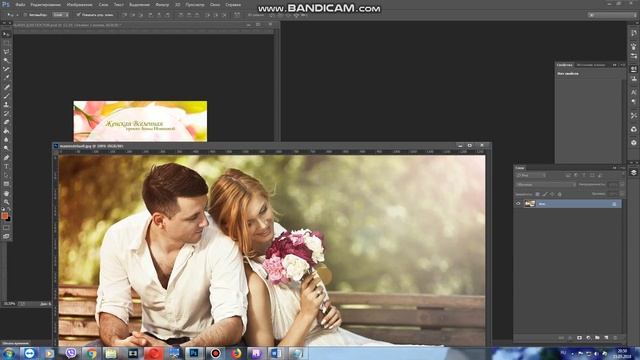The image size is (640, 360).
Task: Open the Слои menu
Action: [103, 5]
